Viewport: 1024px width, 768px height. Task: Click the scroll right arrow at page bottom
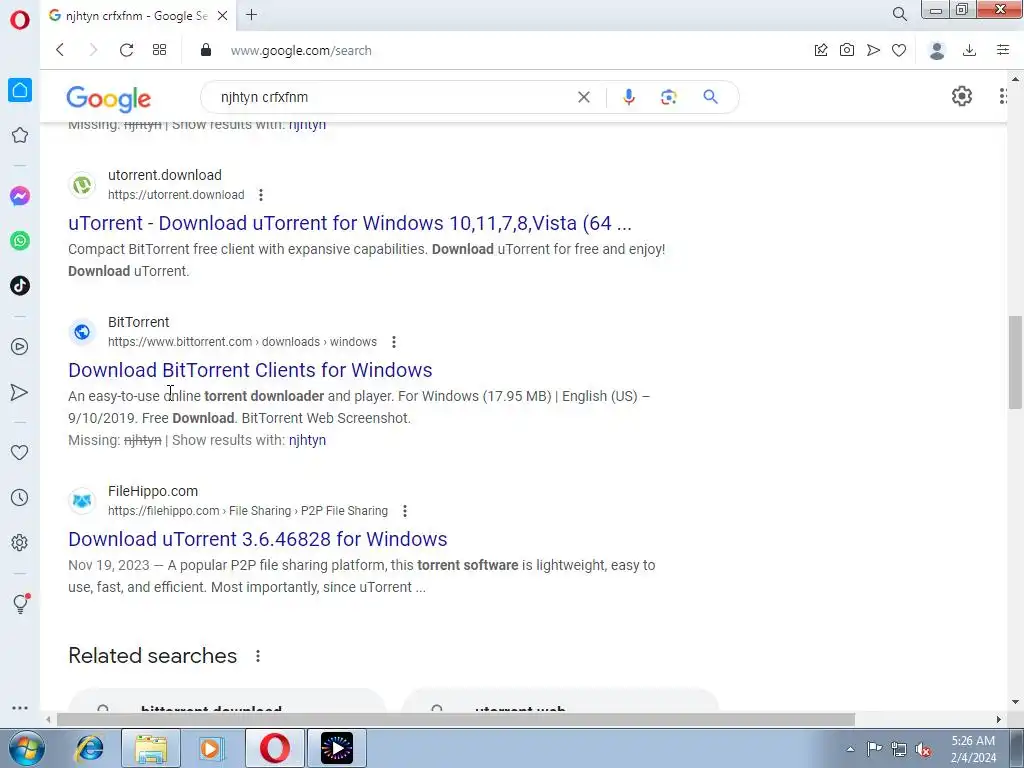point(999,719)
